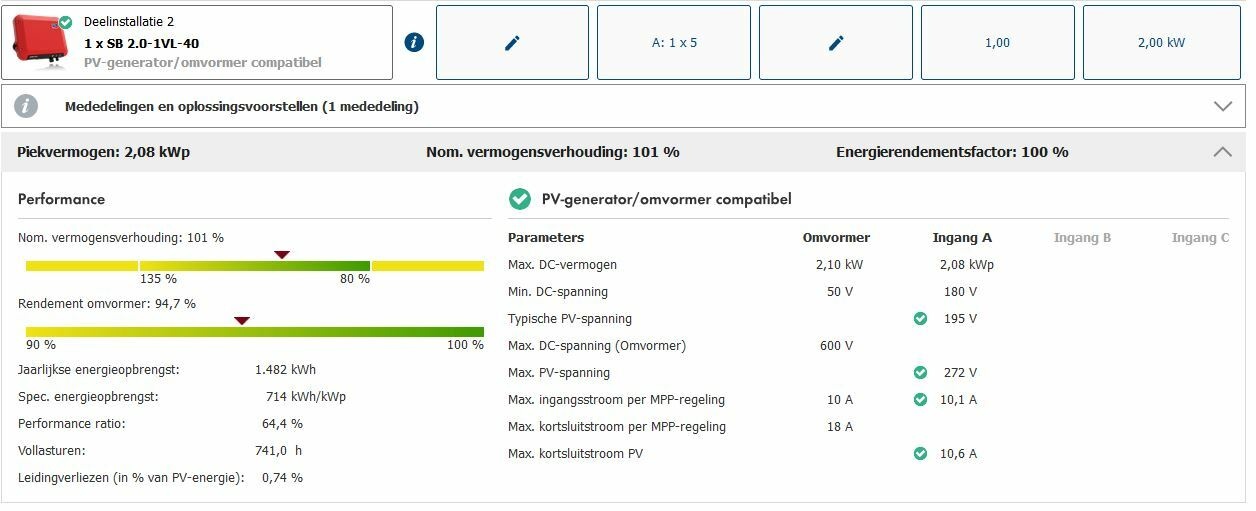1256x511 pixels.
Task: Expand Mededelingen en oplossingsvoorstellen chevron
Action: coord(1222,106)
